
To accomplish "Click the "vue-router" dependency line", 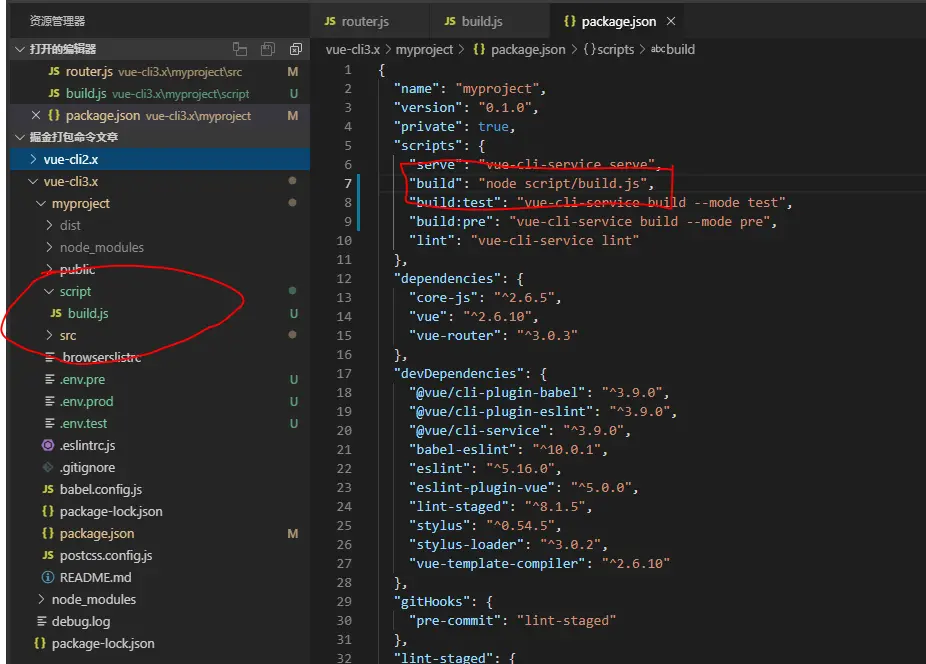I will click(x=493, y=336).
